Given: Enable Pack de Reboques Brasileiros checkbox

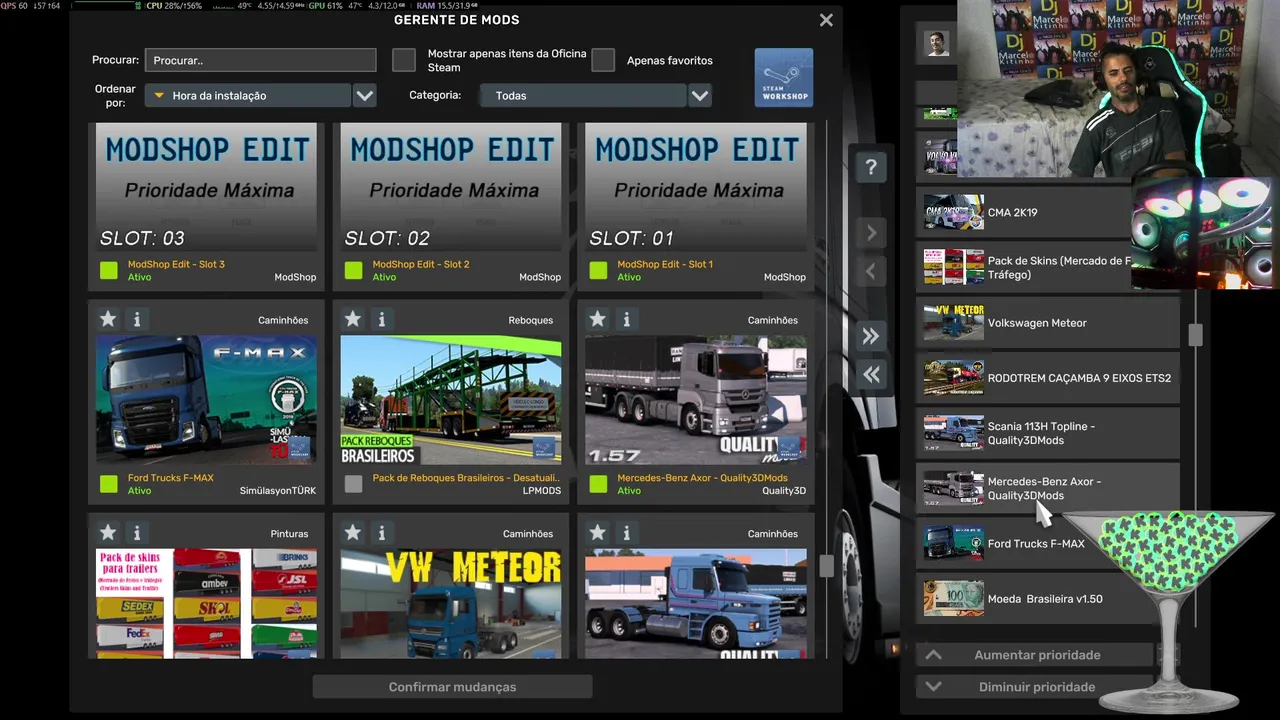Looking at the screenshot, I should pyautogui.click(x=353, y=484).
